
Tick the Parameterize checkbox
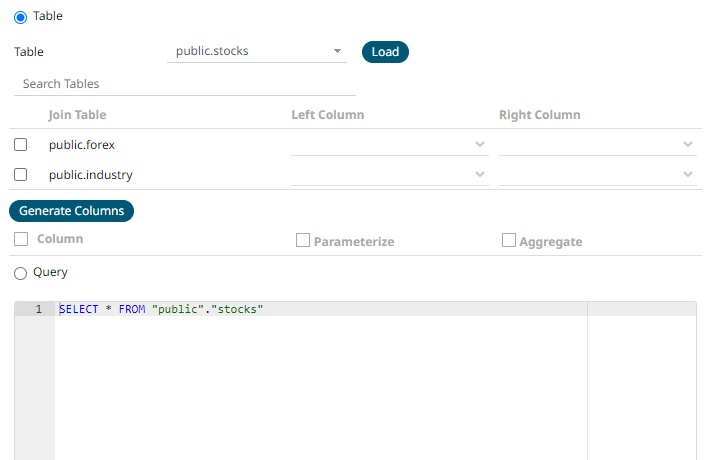(302, 241)
